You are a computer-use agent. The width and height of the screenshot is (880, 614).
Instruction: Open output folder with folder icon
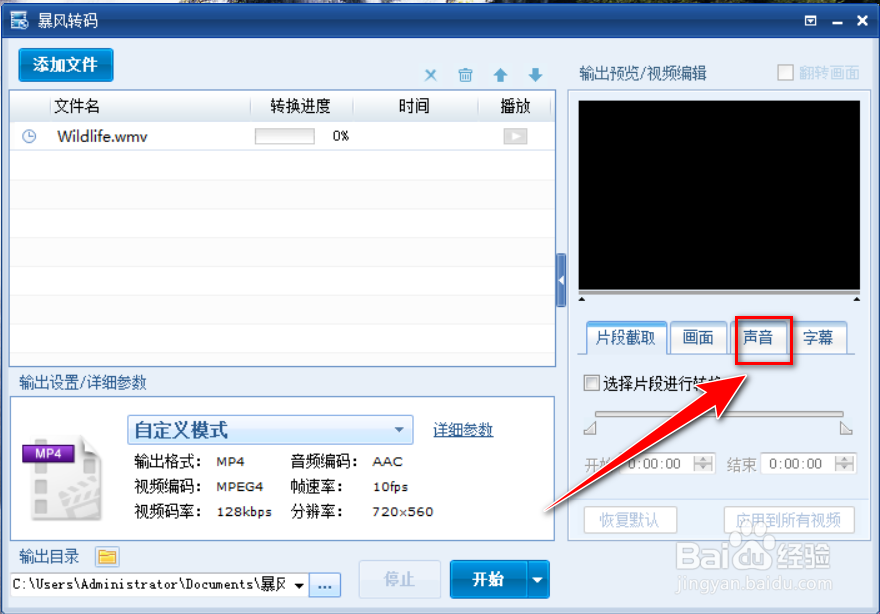point(107,557)
